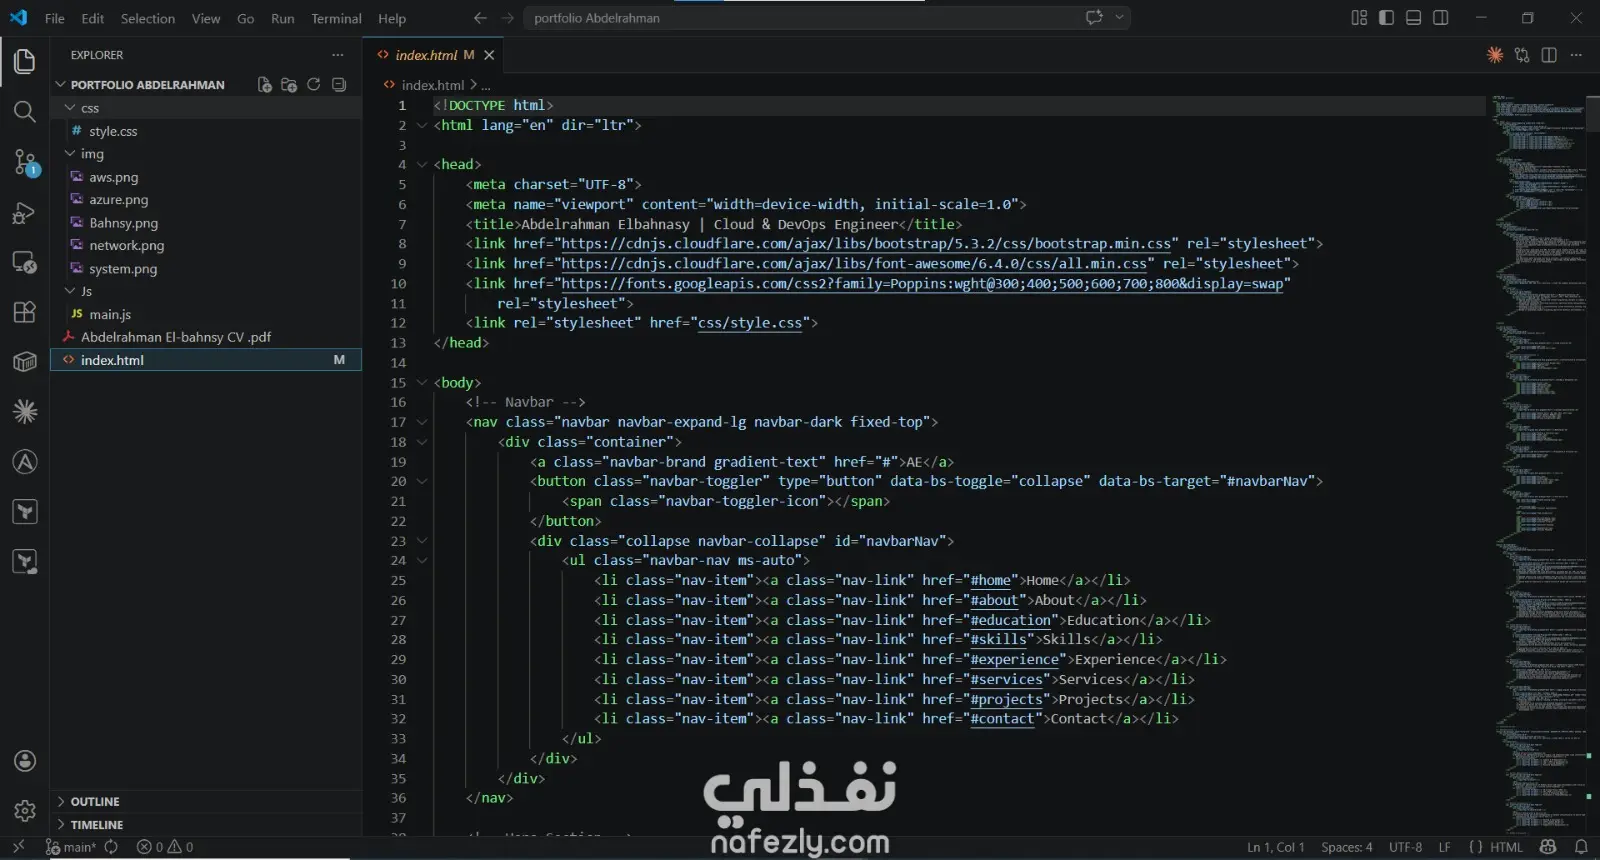Viewport: 1600px width, 860px height.
Task: Open Explorer views and more actions menu
Action: pyautogui.click(x=338, y=55)
